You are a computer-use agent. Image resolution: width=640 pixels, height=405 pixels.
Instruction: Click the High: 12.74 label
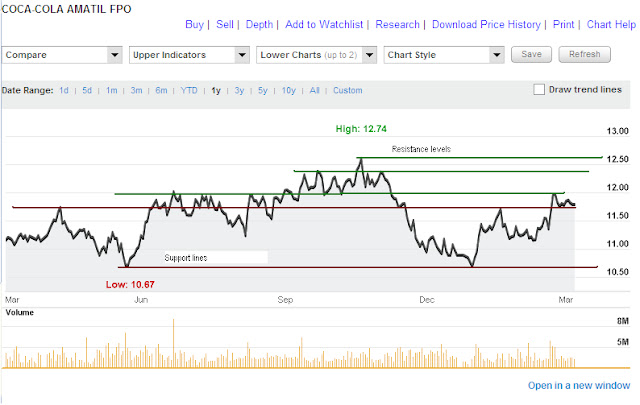(x=361, y=129)
